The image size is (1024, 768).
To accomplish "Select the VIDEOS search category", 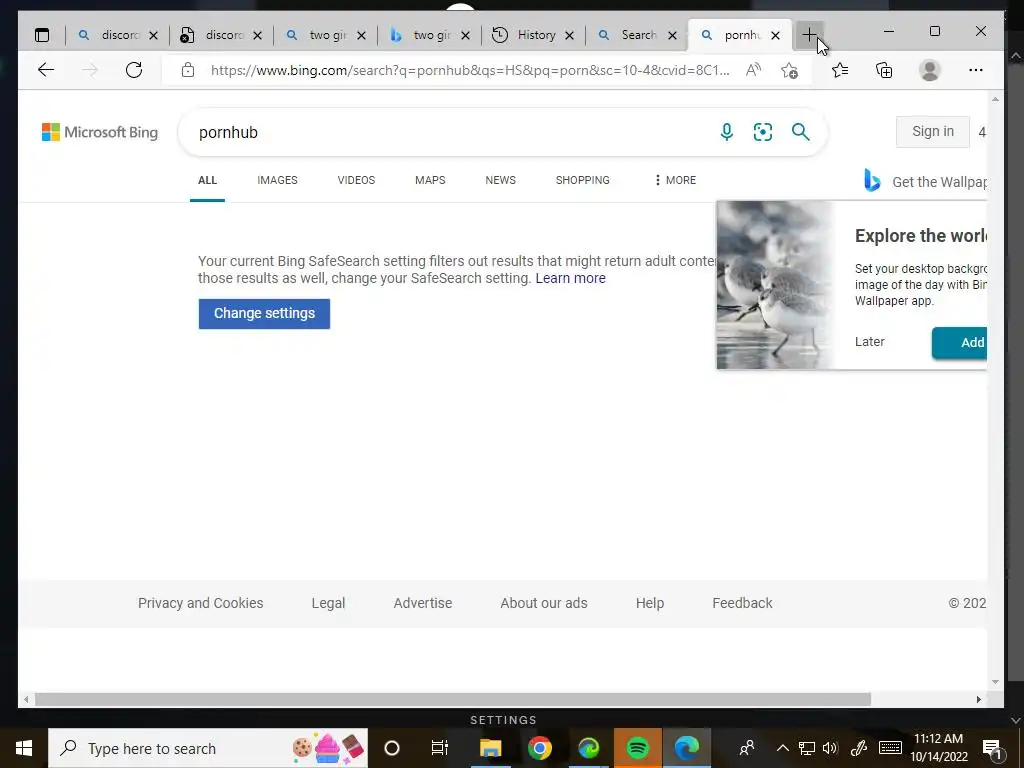I will [356, 180].
